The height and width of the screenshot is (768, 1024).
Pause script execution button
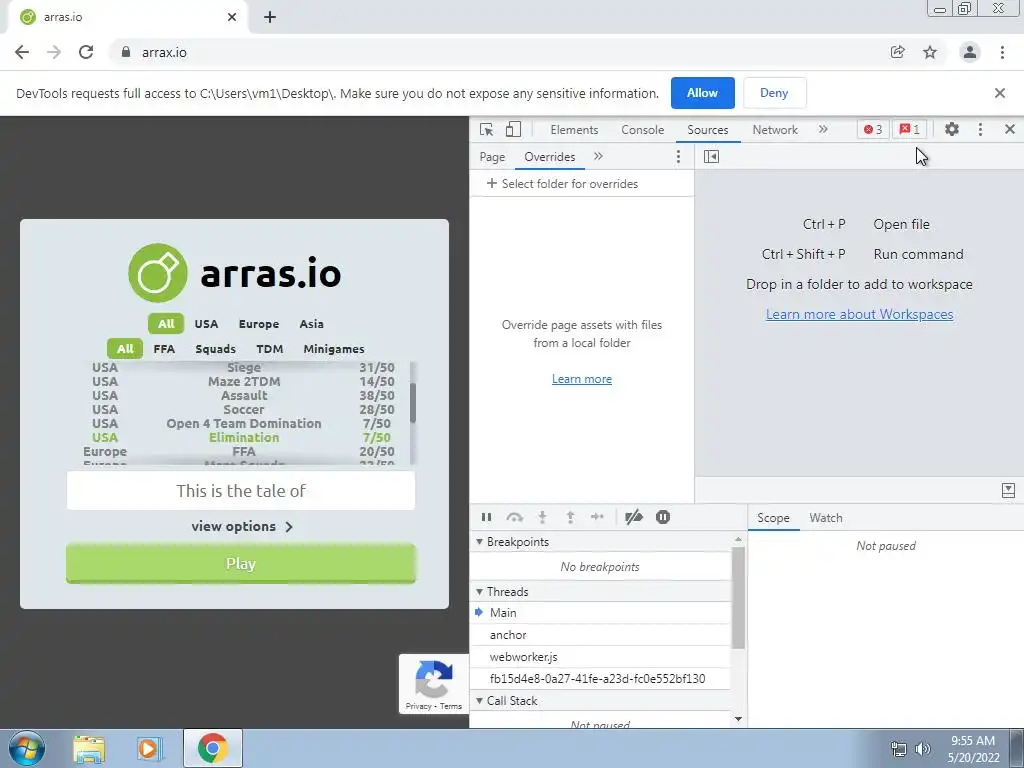[x=487, y=517]
